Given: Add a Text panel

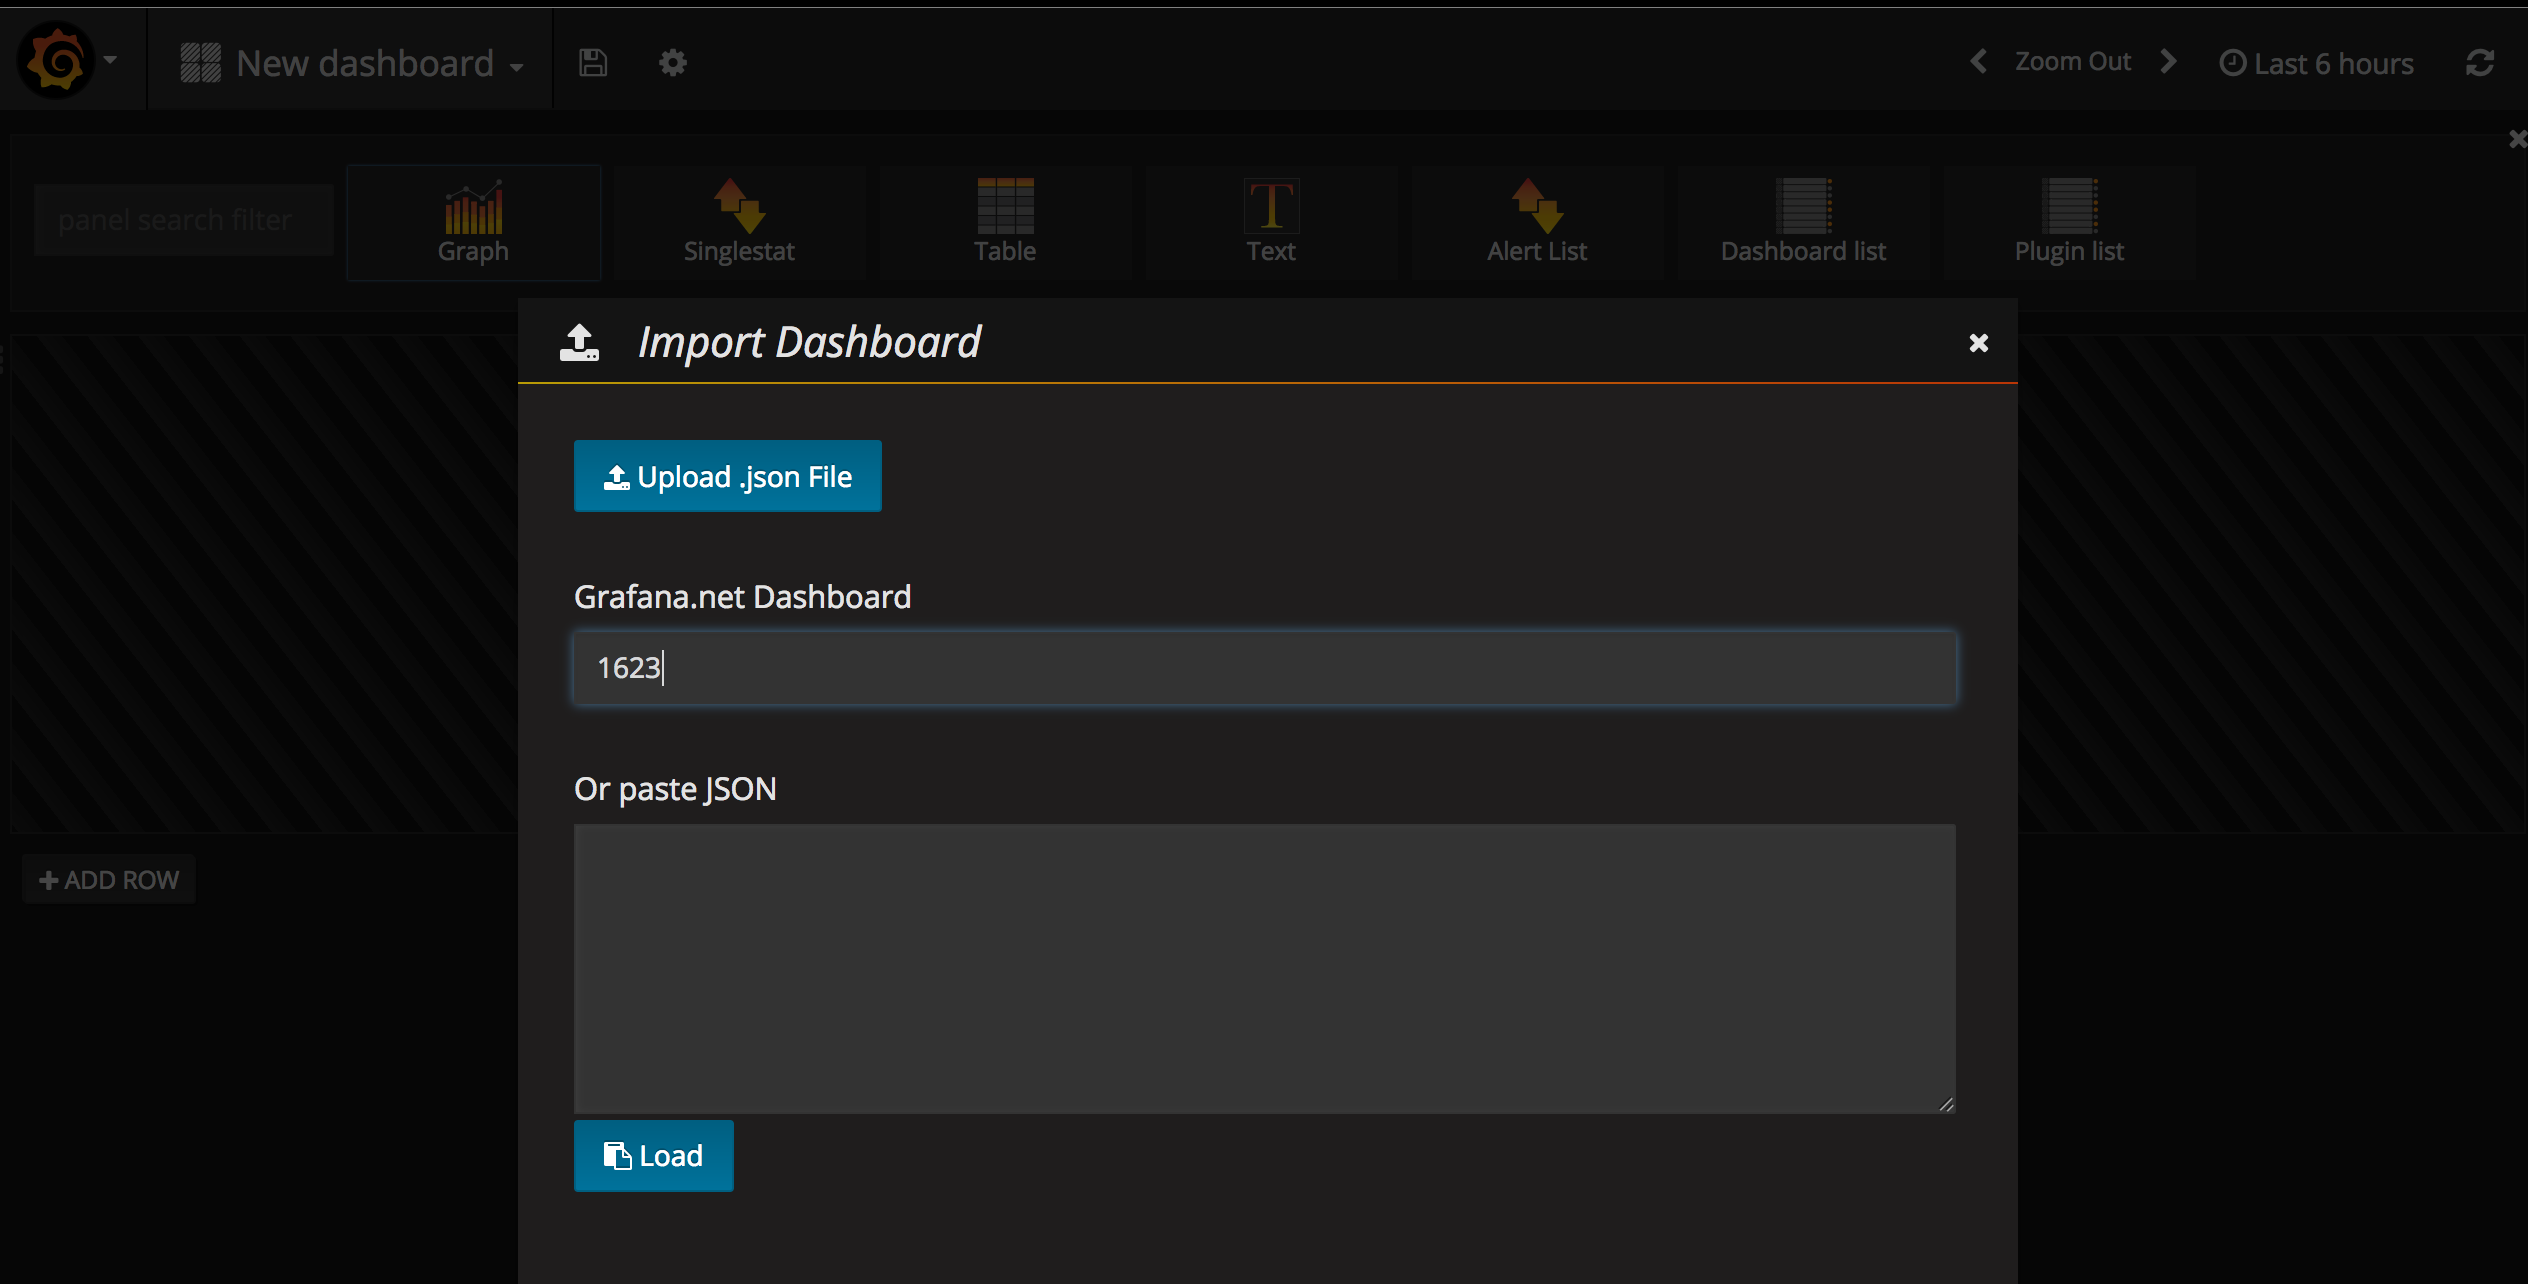Looking at the screenshot, I should tap(1271, 222).
